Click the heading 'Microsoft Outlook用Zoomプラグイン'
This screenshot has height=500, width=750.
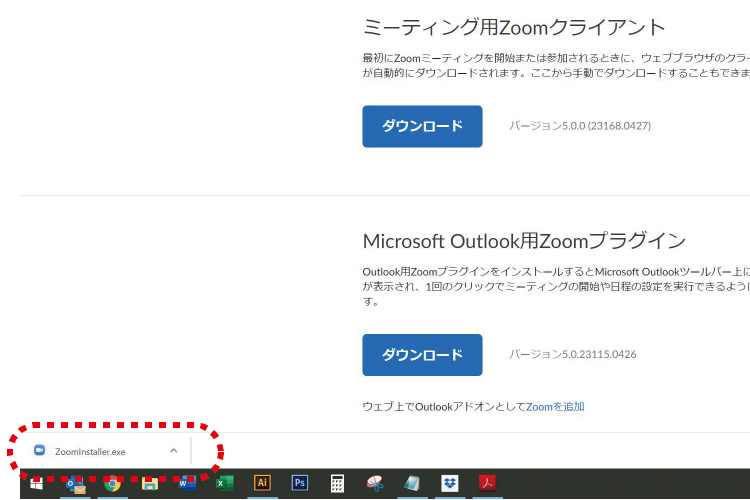click(525, 241)
